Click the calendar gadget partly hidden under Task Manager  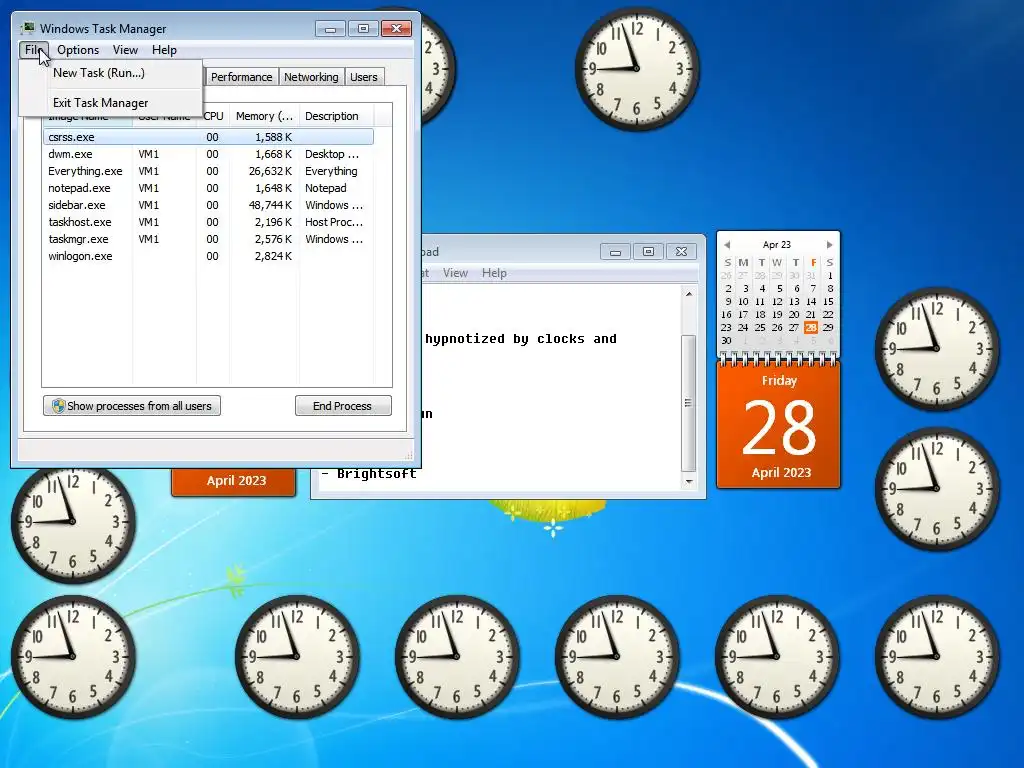(x=234, y=483)
